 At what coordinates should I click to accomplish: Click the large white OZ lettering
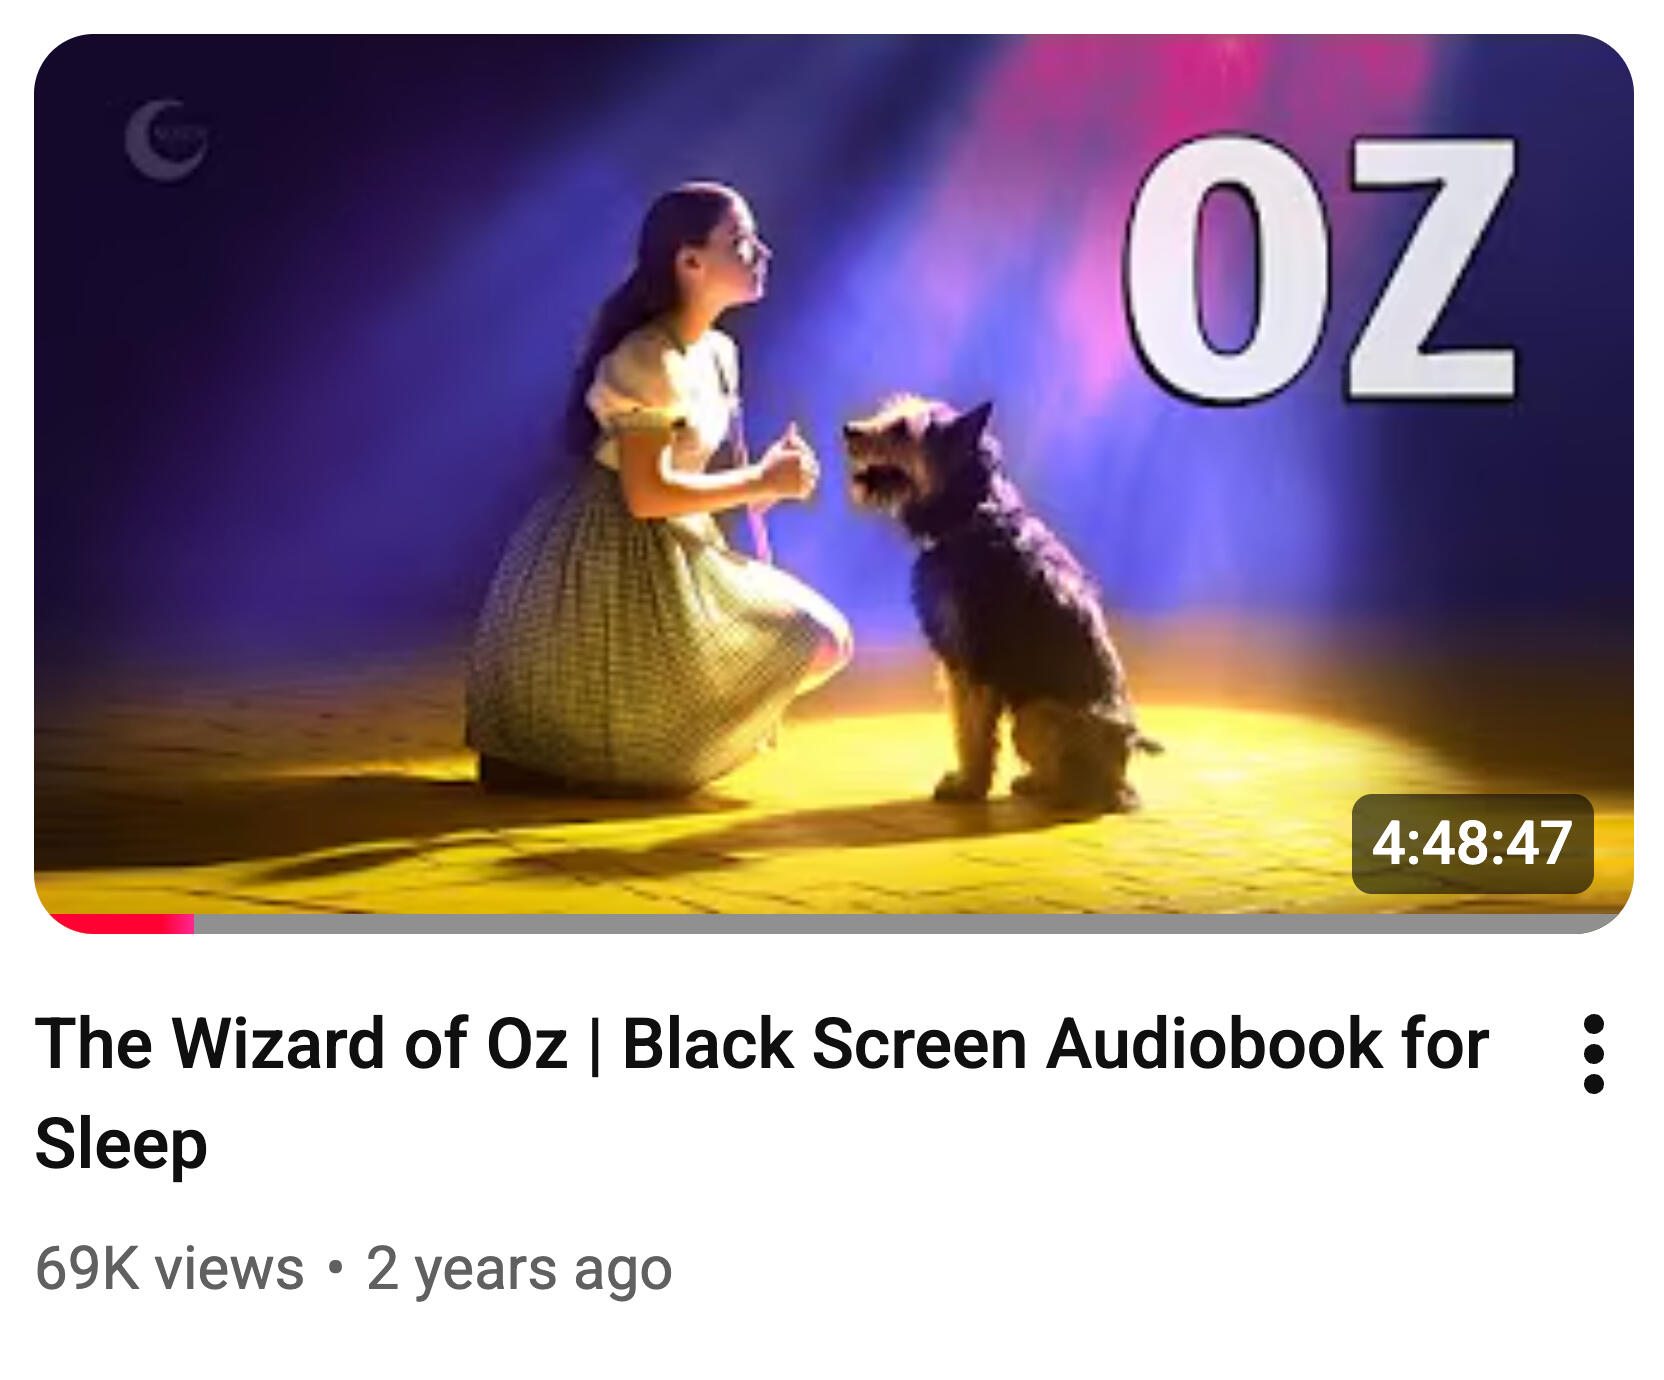(x=1320, y=268)
